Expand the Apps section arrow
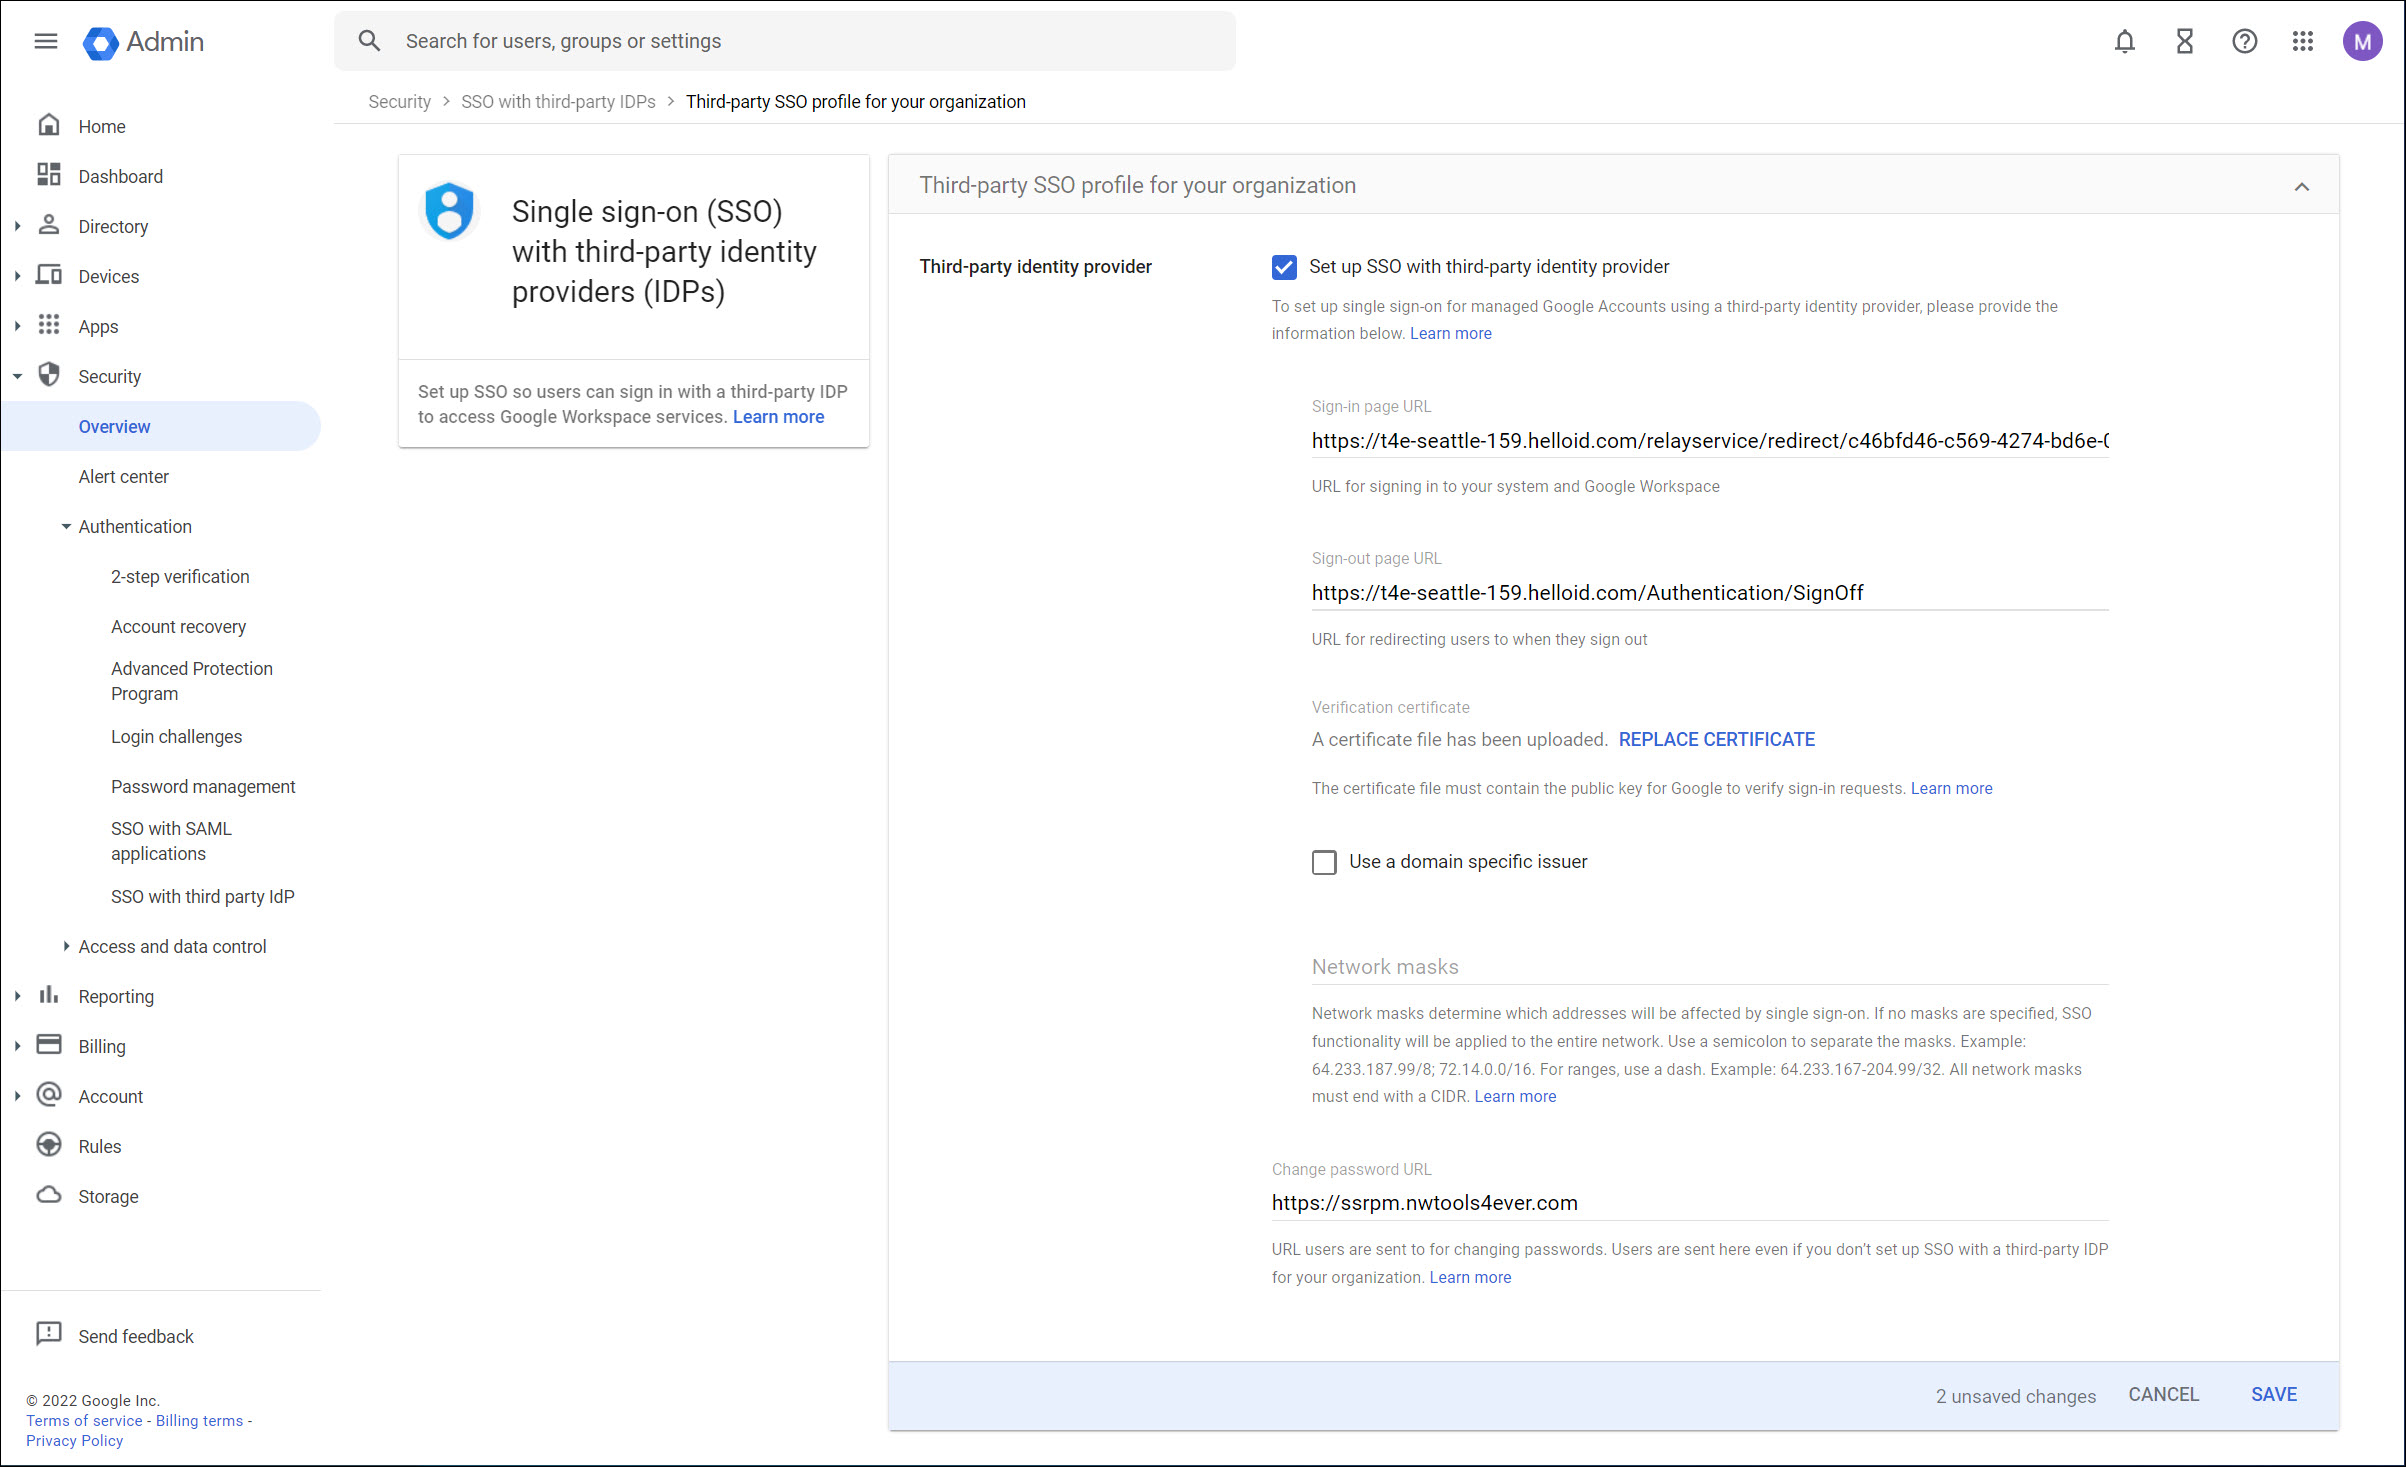This screenshot has height=1467, width=2406. [17, 326]
